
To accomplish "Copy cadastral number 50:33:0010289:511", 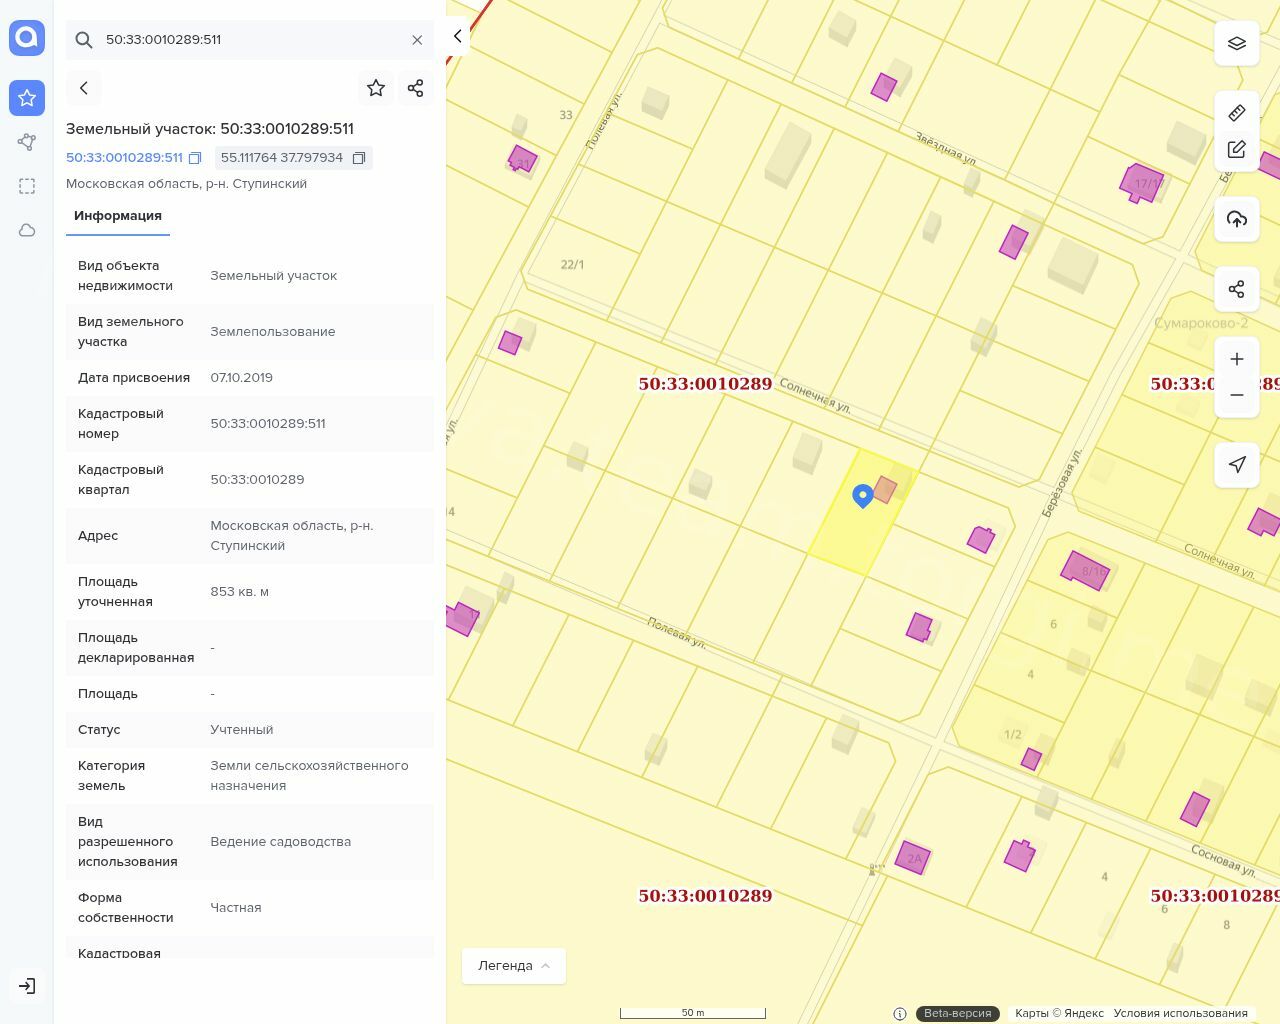I will [x=196, y=158].
